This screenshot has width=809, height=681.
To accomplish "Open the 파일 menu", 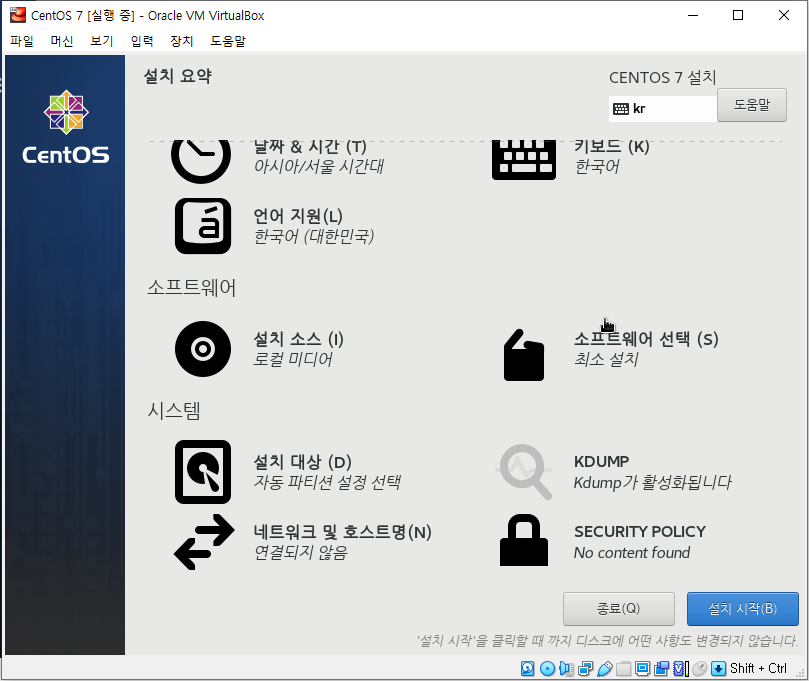I will (22, 41).
